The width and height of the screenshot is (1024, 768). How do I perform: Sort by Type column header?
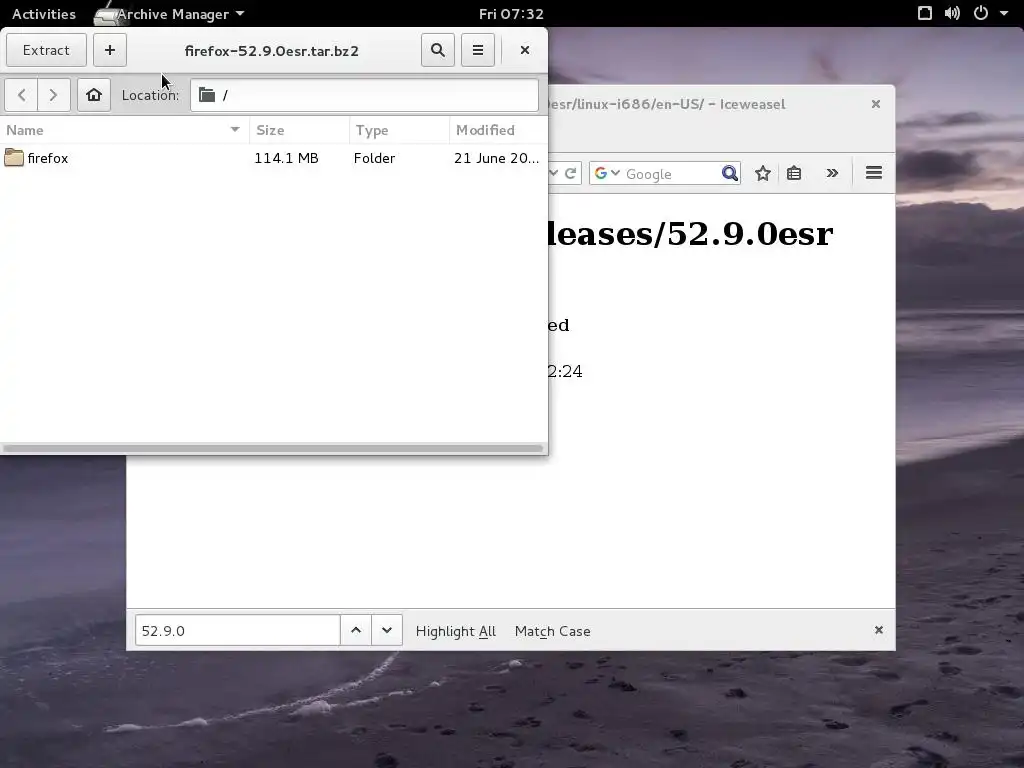point(399,130)
